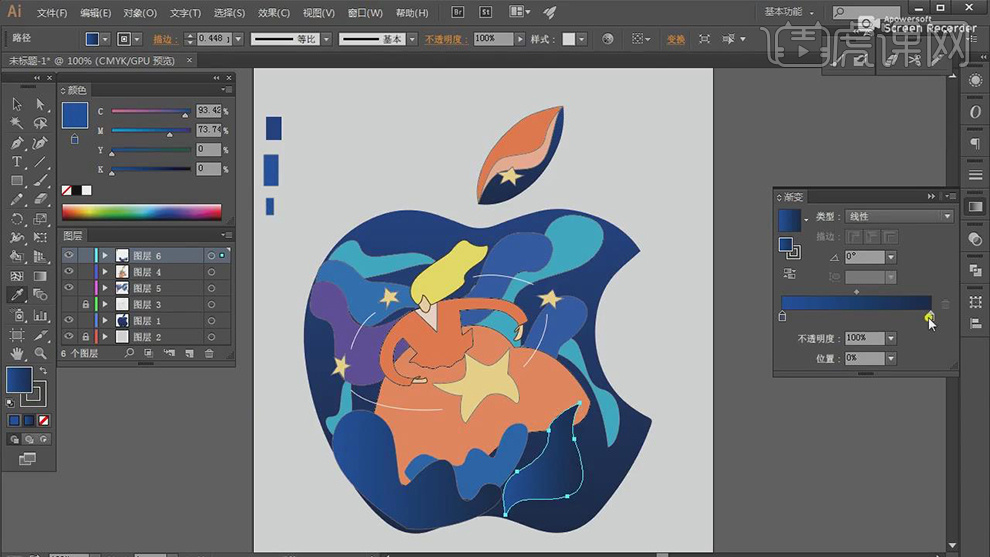Open 对象(O) menu
Screen dimensions: 990x557
[140, 13]
